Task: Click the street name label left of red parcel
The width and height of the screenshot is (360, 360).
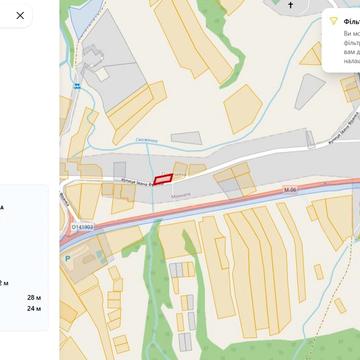Action: point(137,182)
